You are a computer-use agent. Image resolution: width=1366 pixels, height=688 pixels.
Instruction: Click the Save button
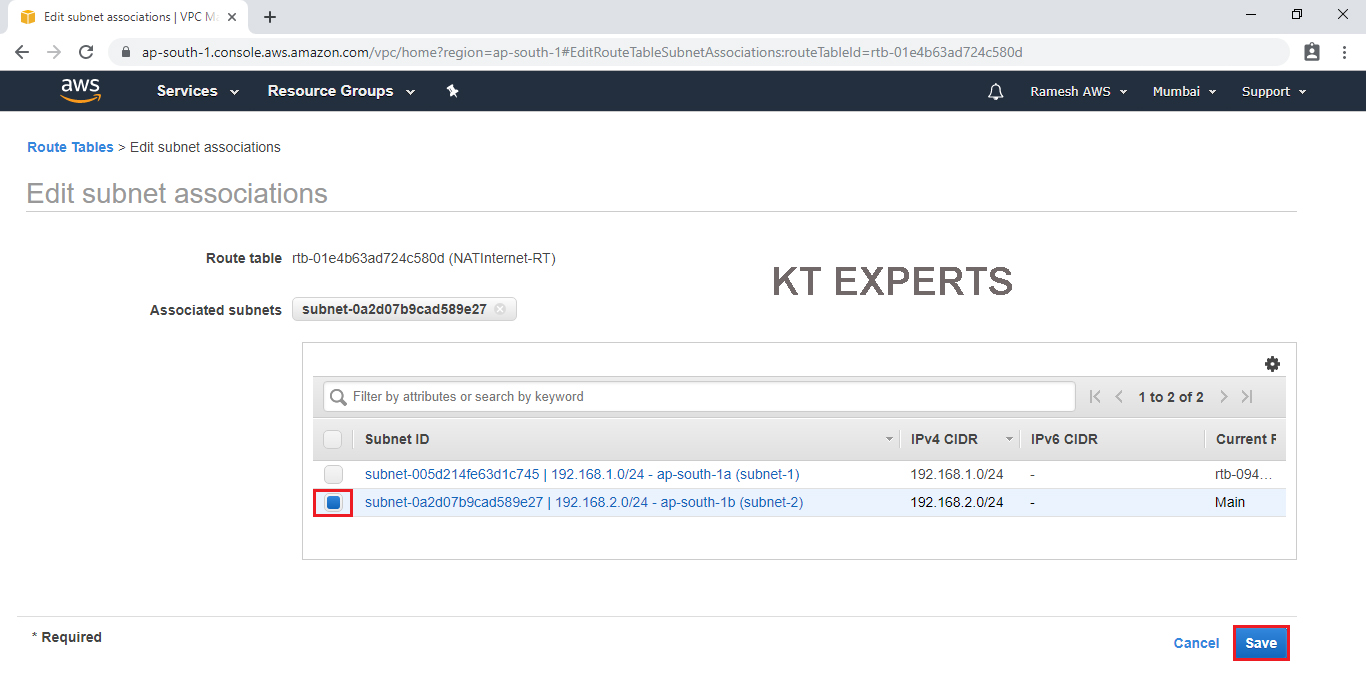[1260, 643]
